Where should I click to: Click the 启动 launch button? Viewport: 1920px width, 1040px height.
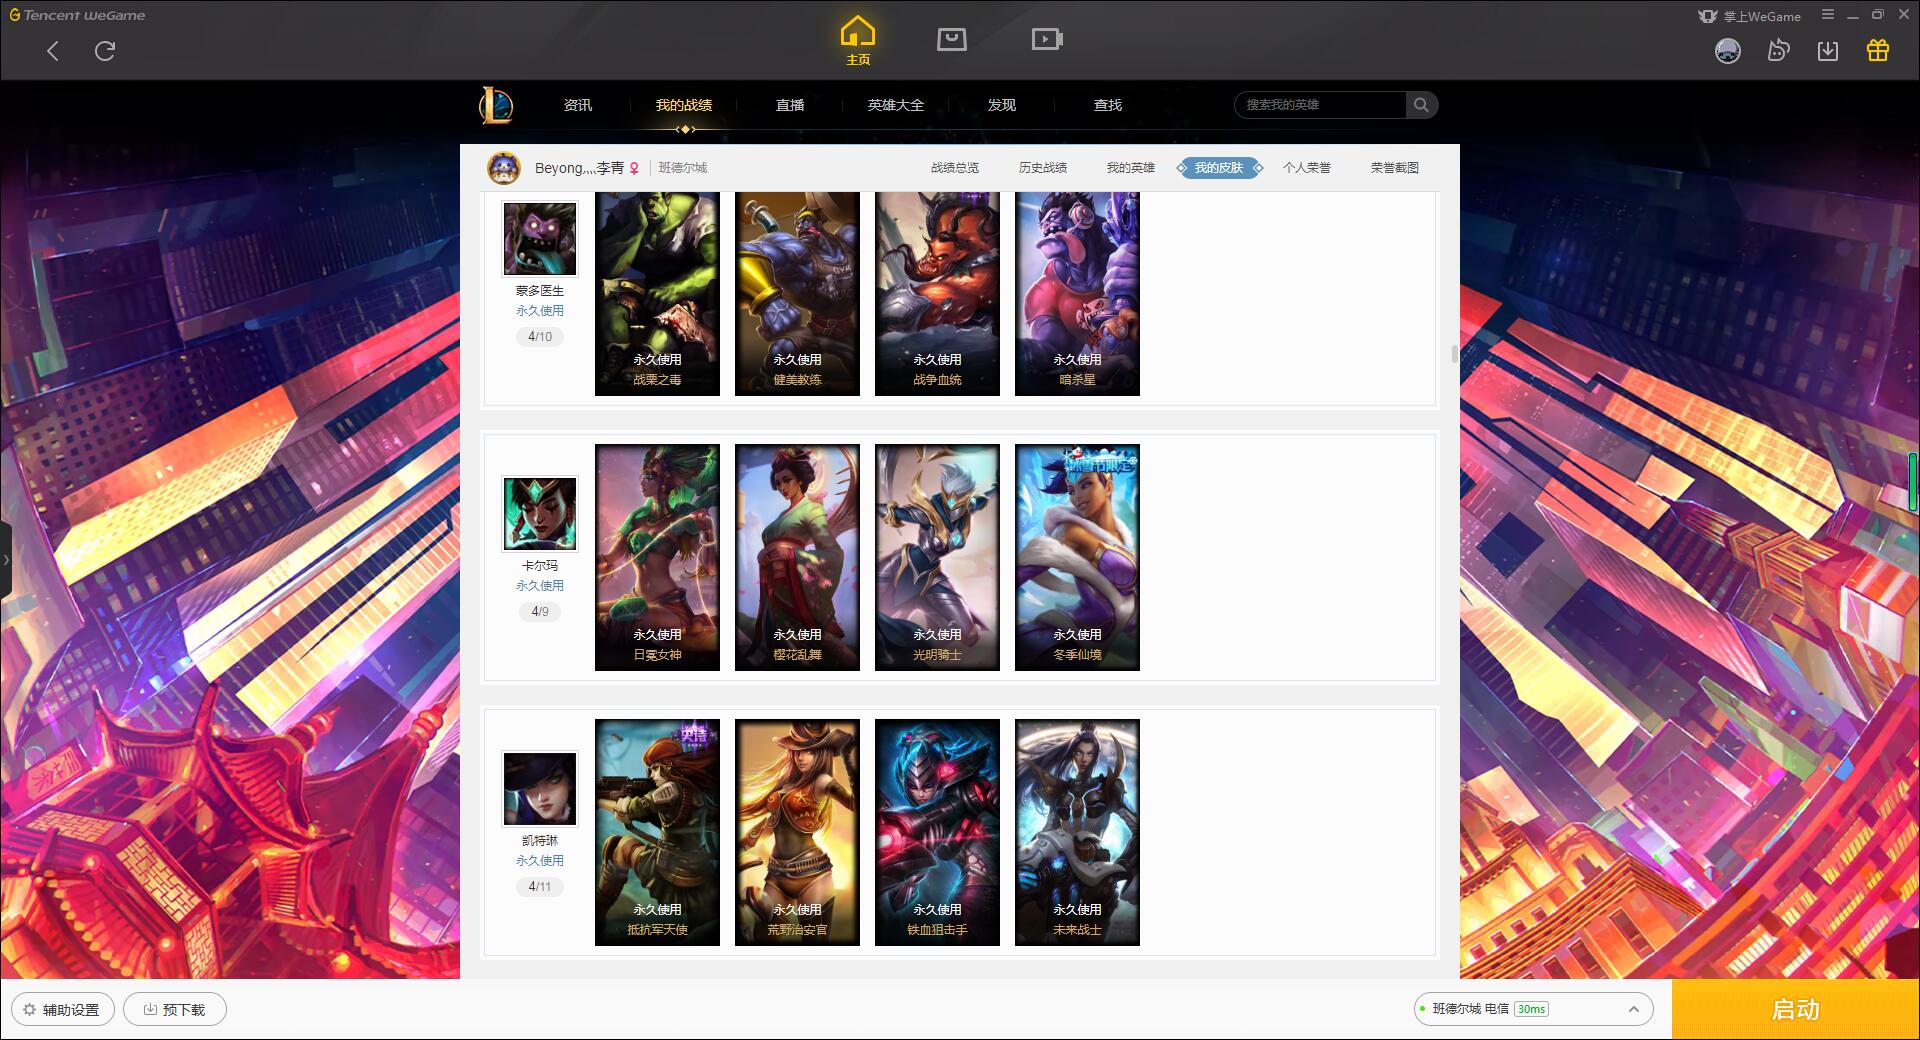(x=1795, y=1009)
